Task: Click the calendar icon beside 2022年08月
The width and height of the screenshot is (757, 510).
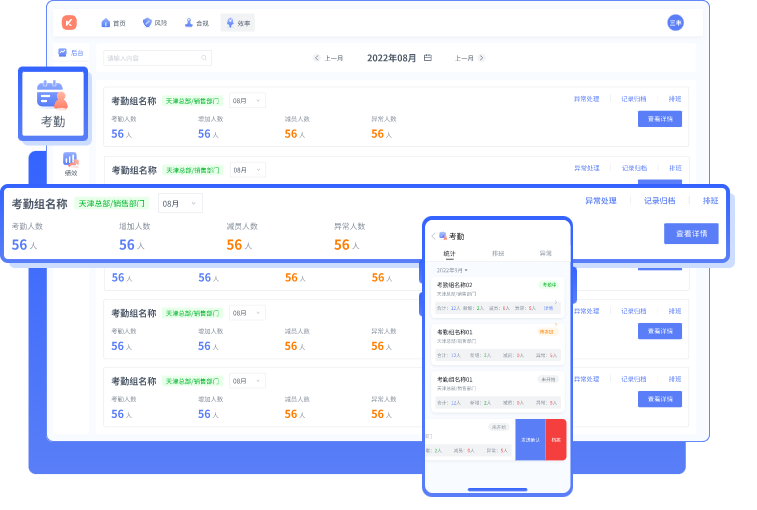Action: [x=428, y=58]
